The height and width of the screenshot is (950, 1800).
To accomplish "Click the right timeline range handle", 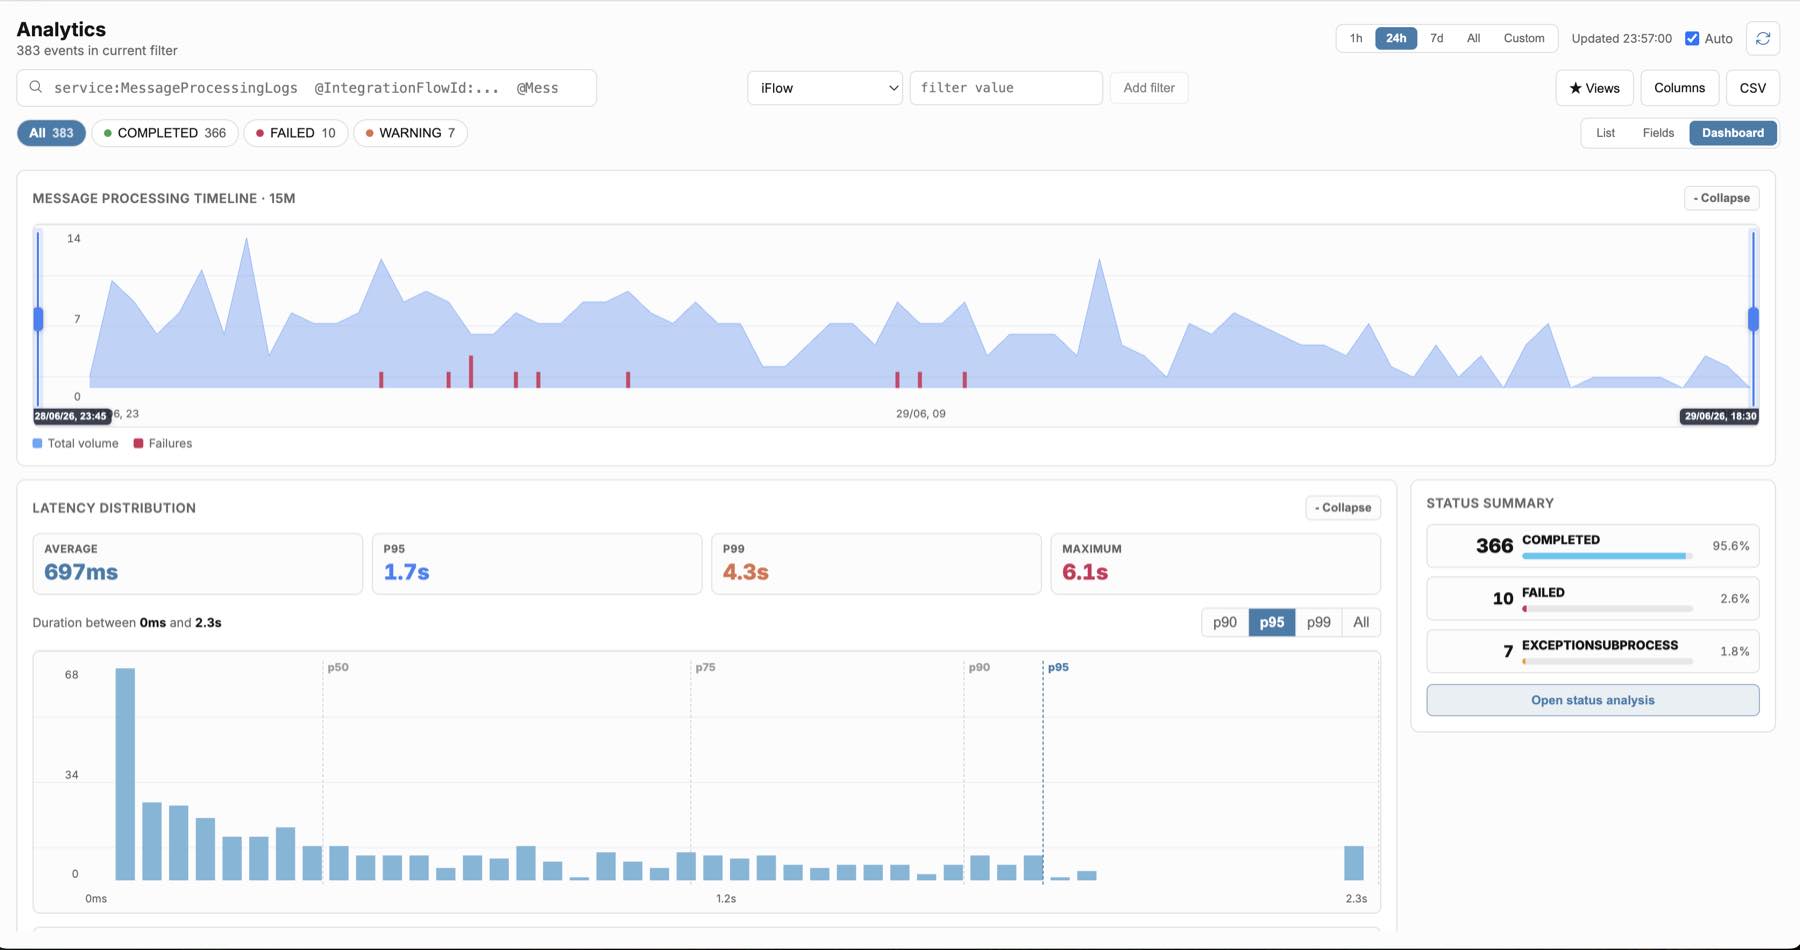I will pyautogui.click(x=1753, y=319).
